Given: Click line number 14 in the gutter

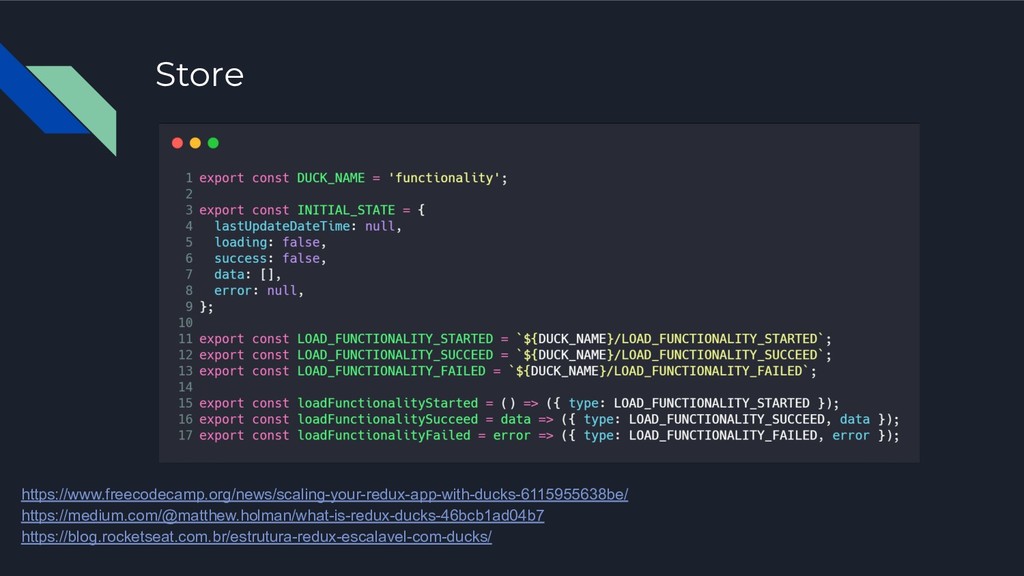Looking at the screenshot, I should pos(185,387).
